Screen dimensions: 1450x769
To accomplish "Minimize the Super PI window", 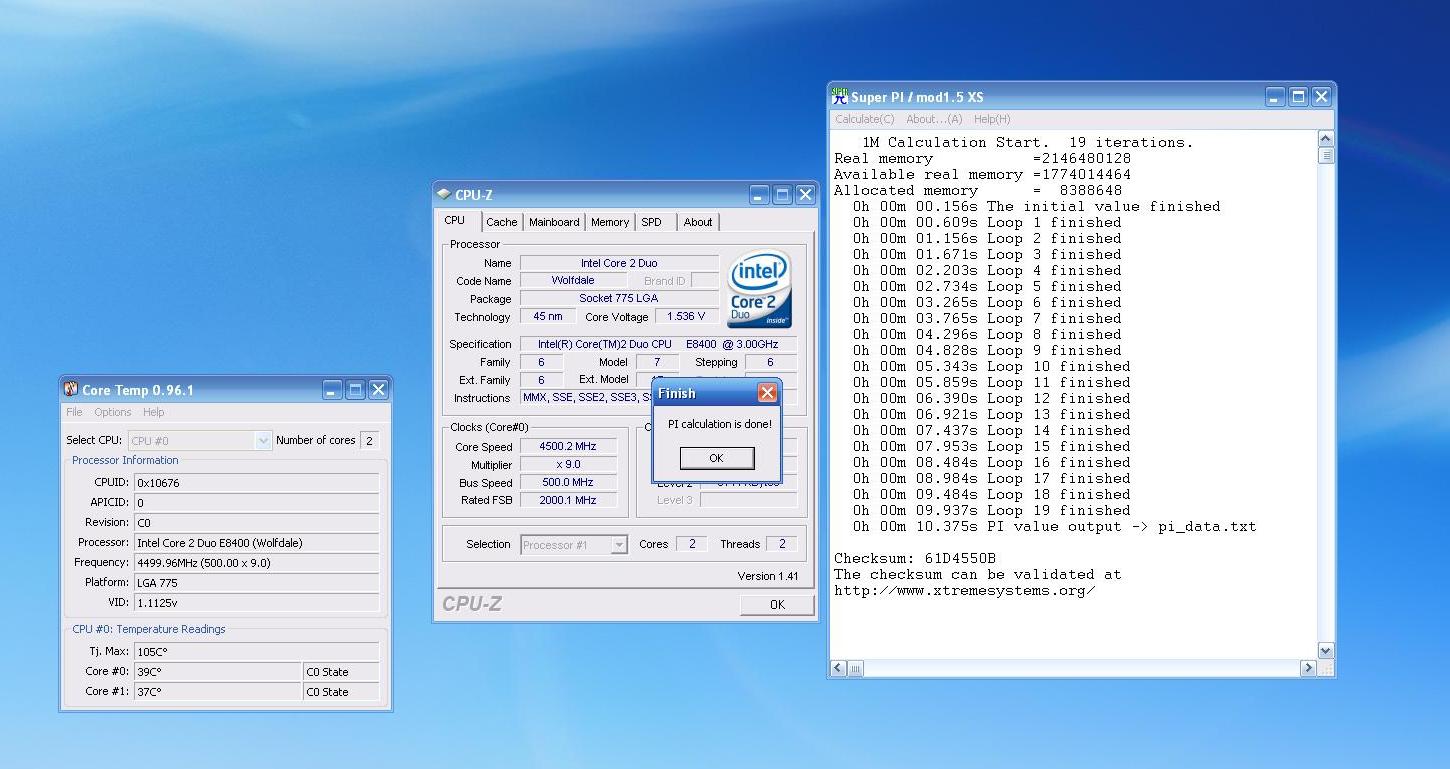I will tap(1275, 97).
